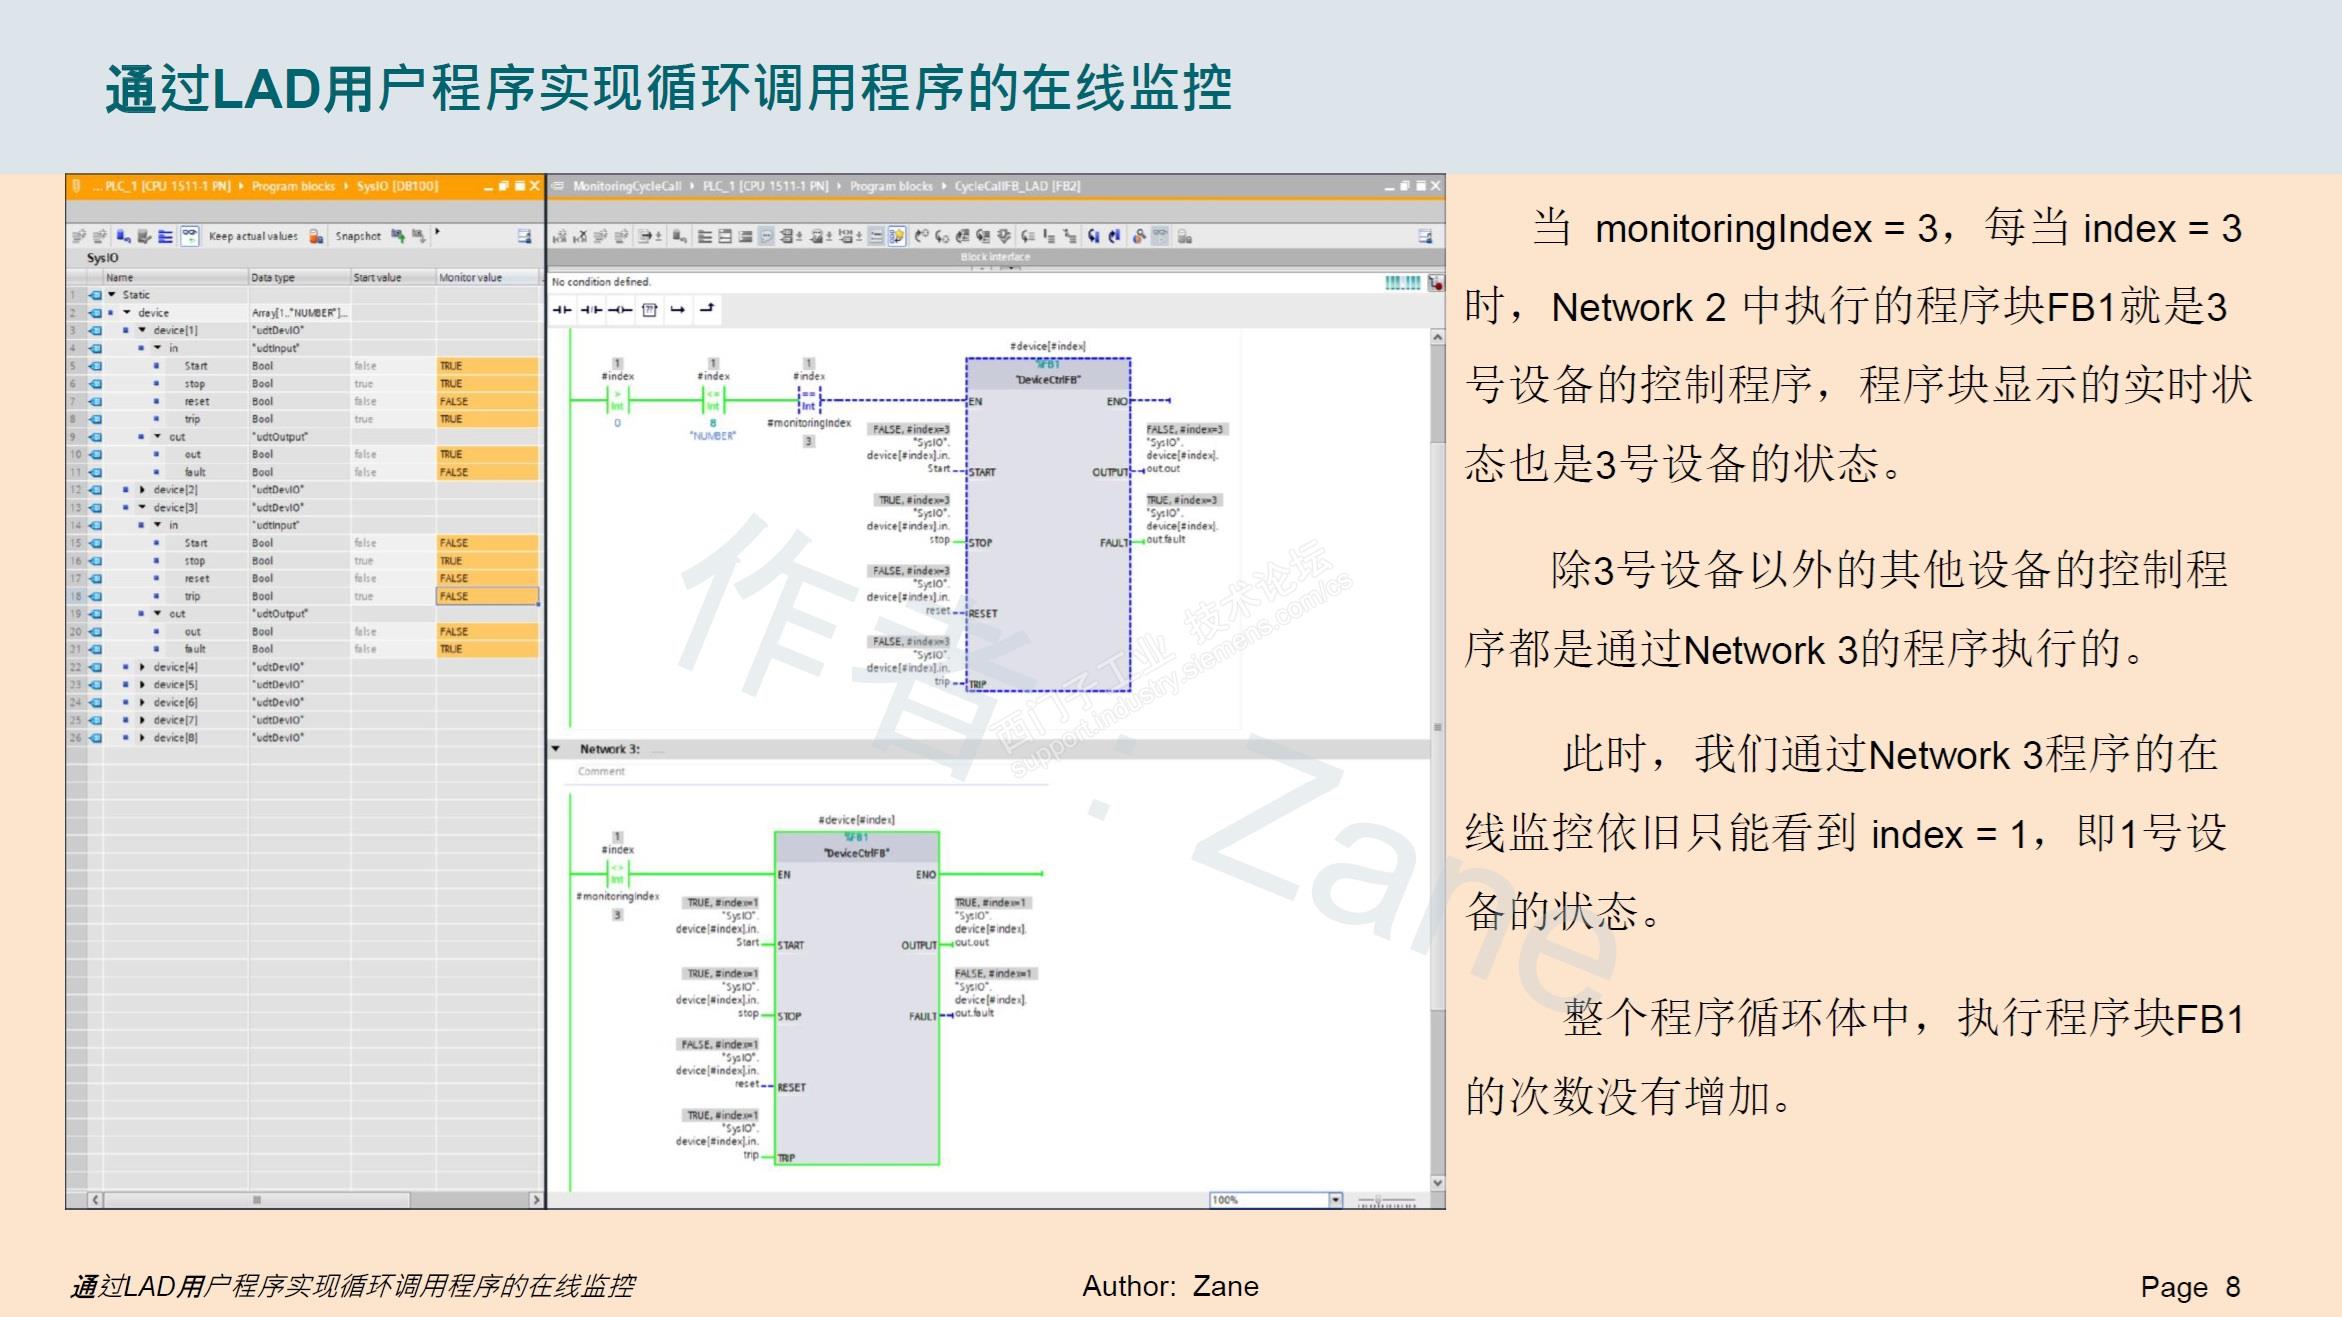This screenshot has height=1317, width=2342.
Task: Click Program blocks in SysIO breadcrumb
Action: coord(293,186)
